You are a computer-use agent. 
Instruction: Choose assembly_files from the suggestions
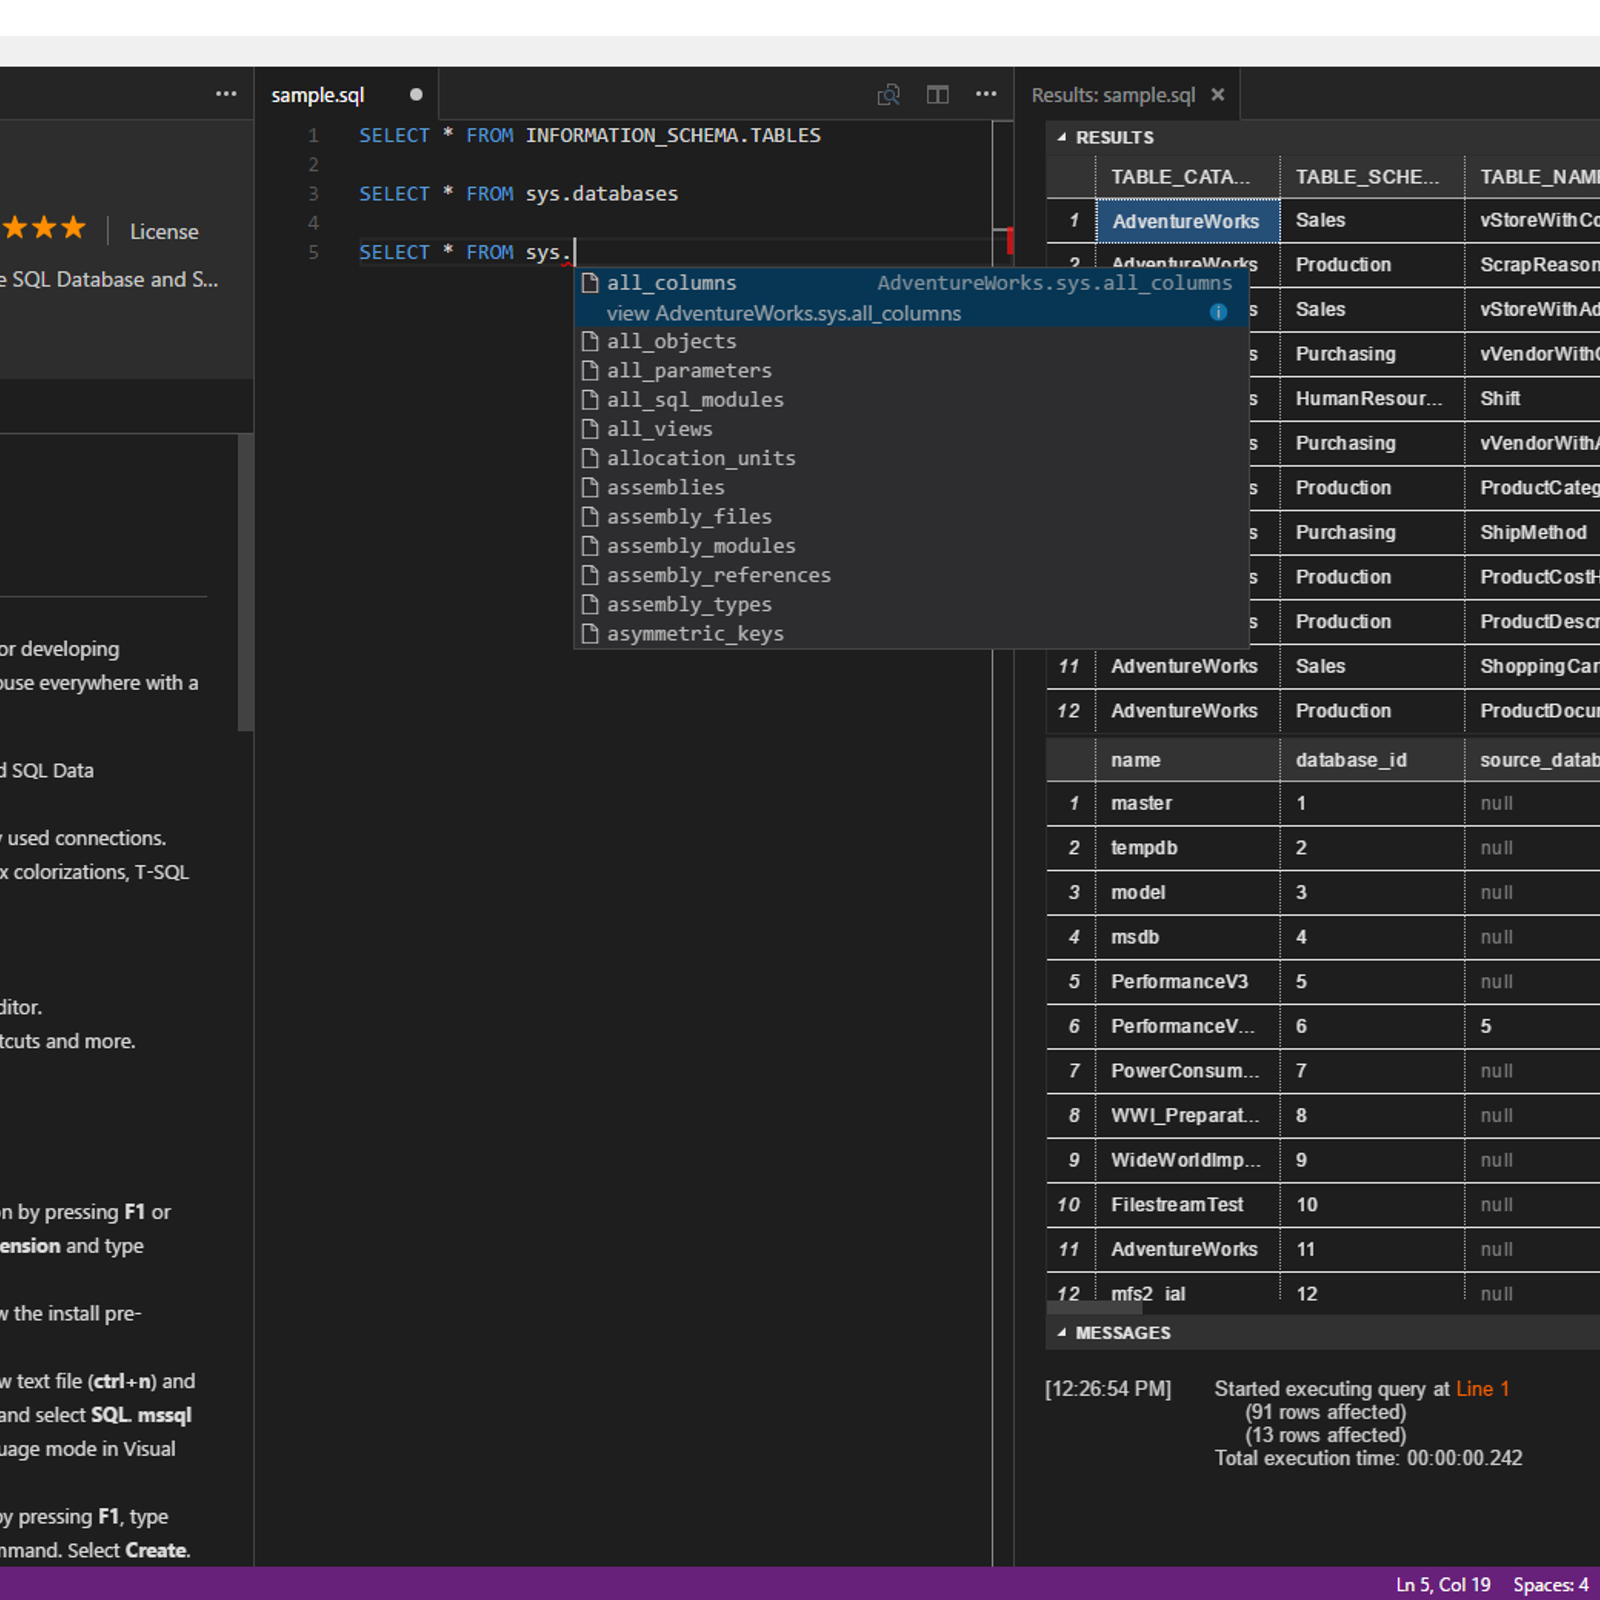coord(912,517)
